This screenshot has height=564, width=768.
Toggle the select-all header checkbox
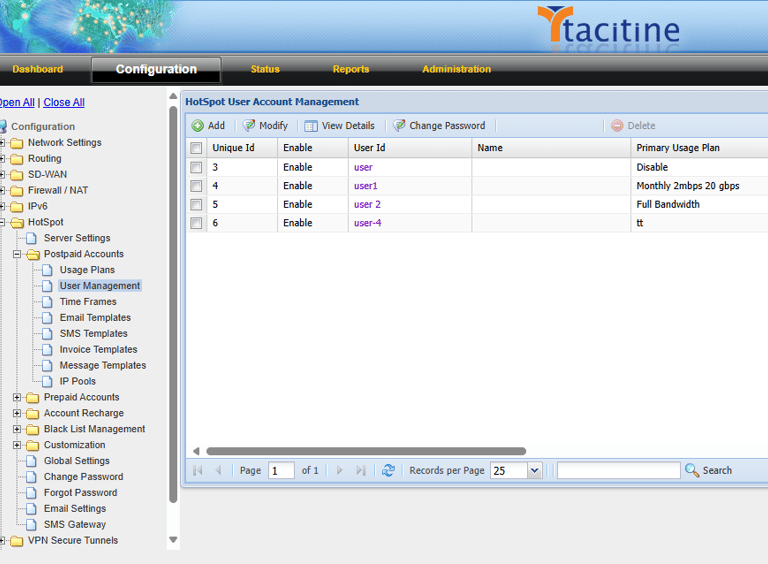pos(196,148)
